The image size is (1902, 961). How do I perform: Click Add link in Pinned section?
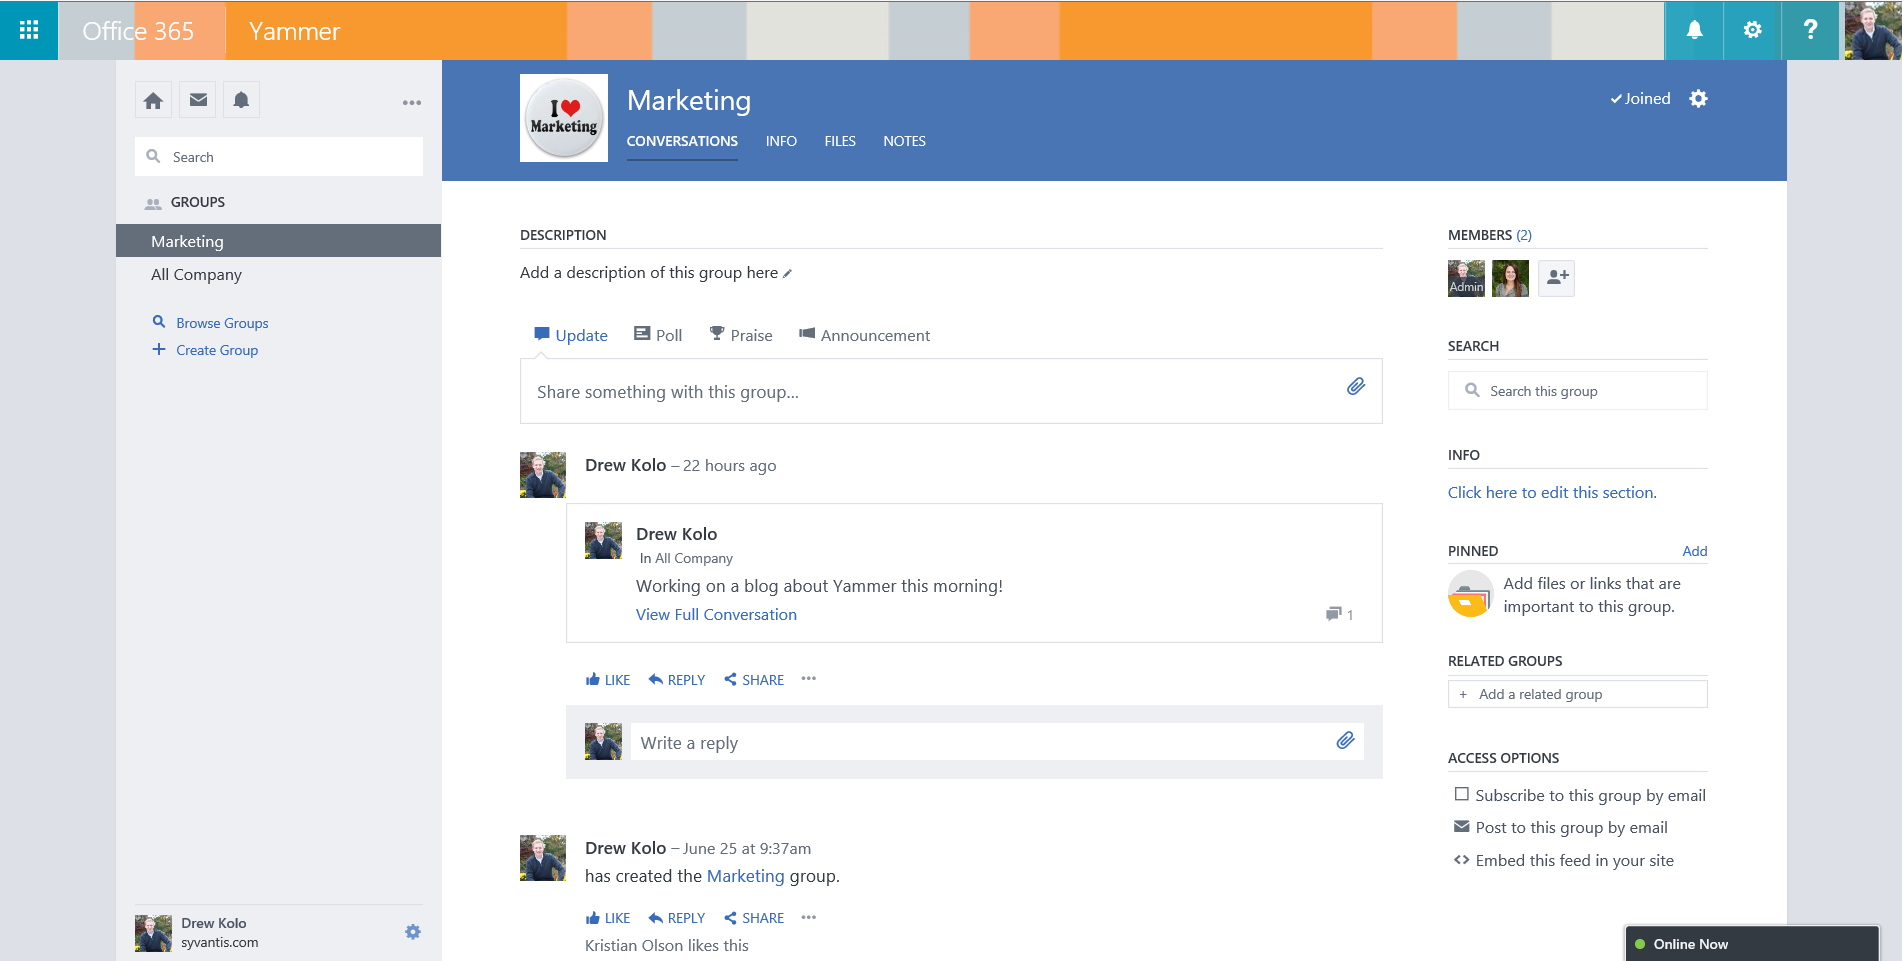coord(1694,551)
